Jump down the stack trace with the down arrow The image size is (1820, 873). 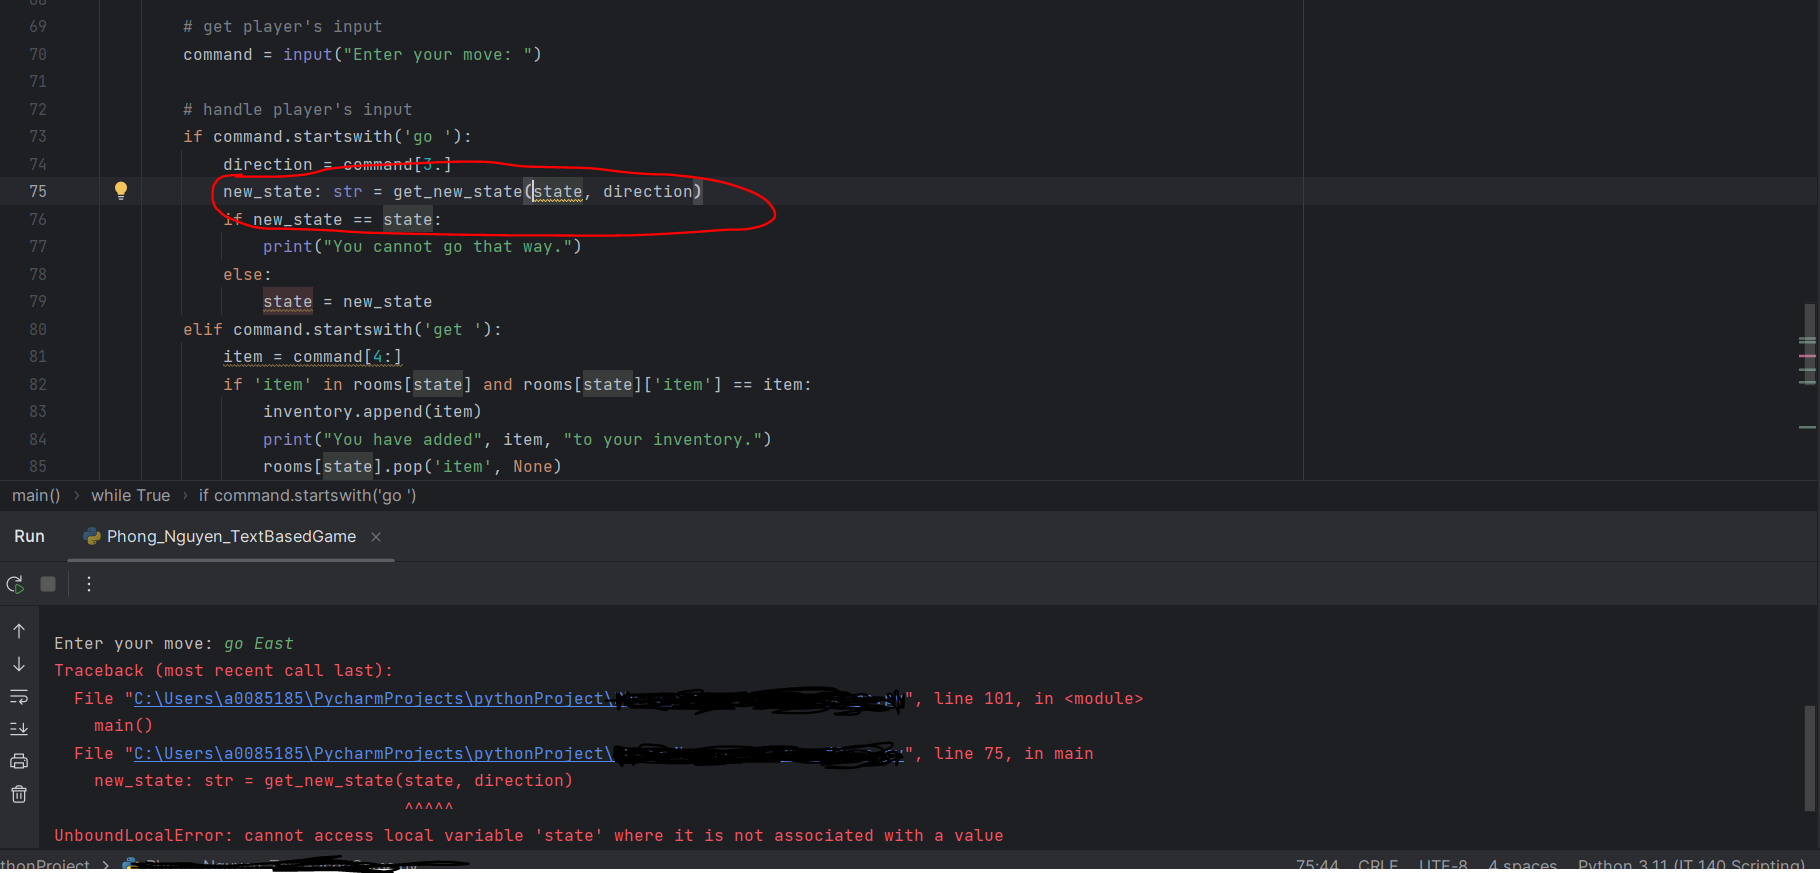pyautogui.click(x=19, y=664)
